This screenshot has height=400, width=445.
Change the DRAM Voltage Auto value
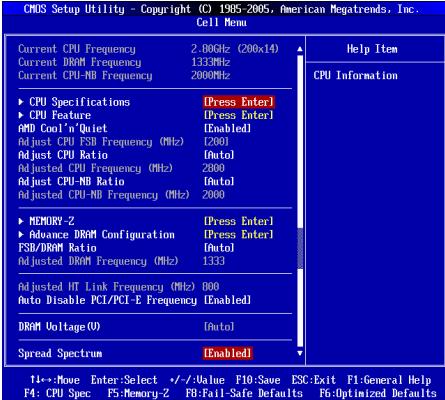[219, 327]
